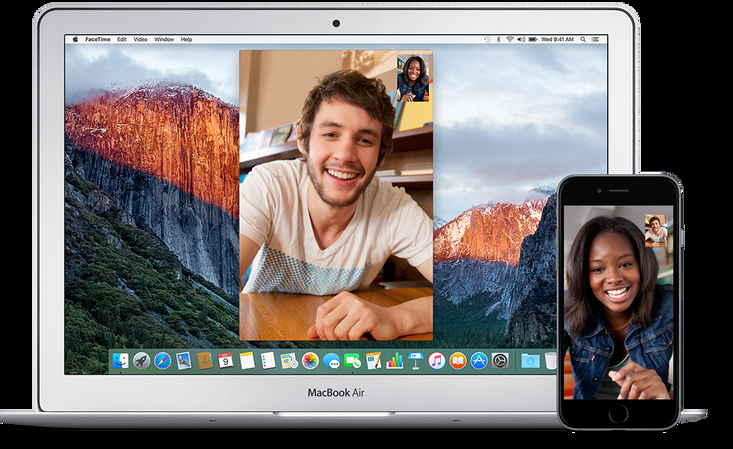Open the FaceTime application menu
The width and height of the screenshot is (733, 449).
[98, 39]
